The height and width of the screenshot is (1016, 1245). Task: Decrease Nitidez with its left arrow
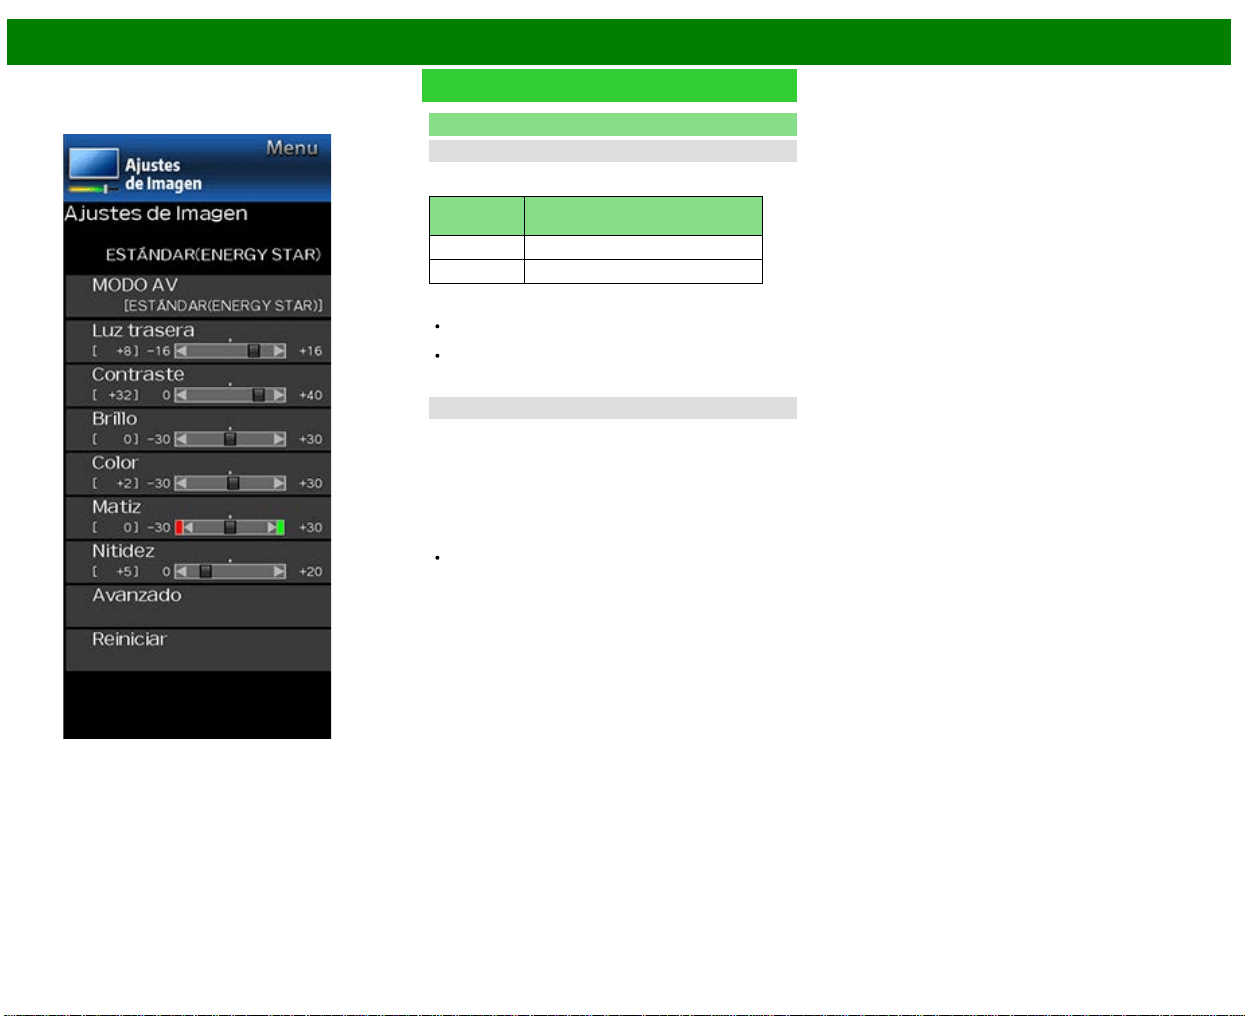181,571
